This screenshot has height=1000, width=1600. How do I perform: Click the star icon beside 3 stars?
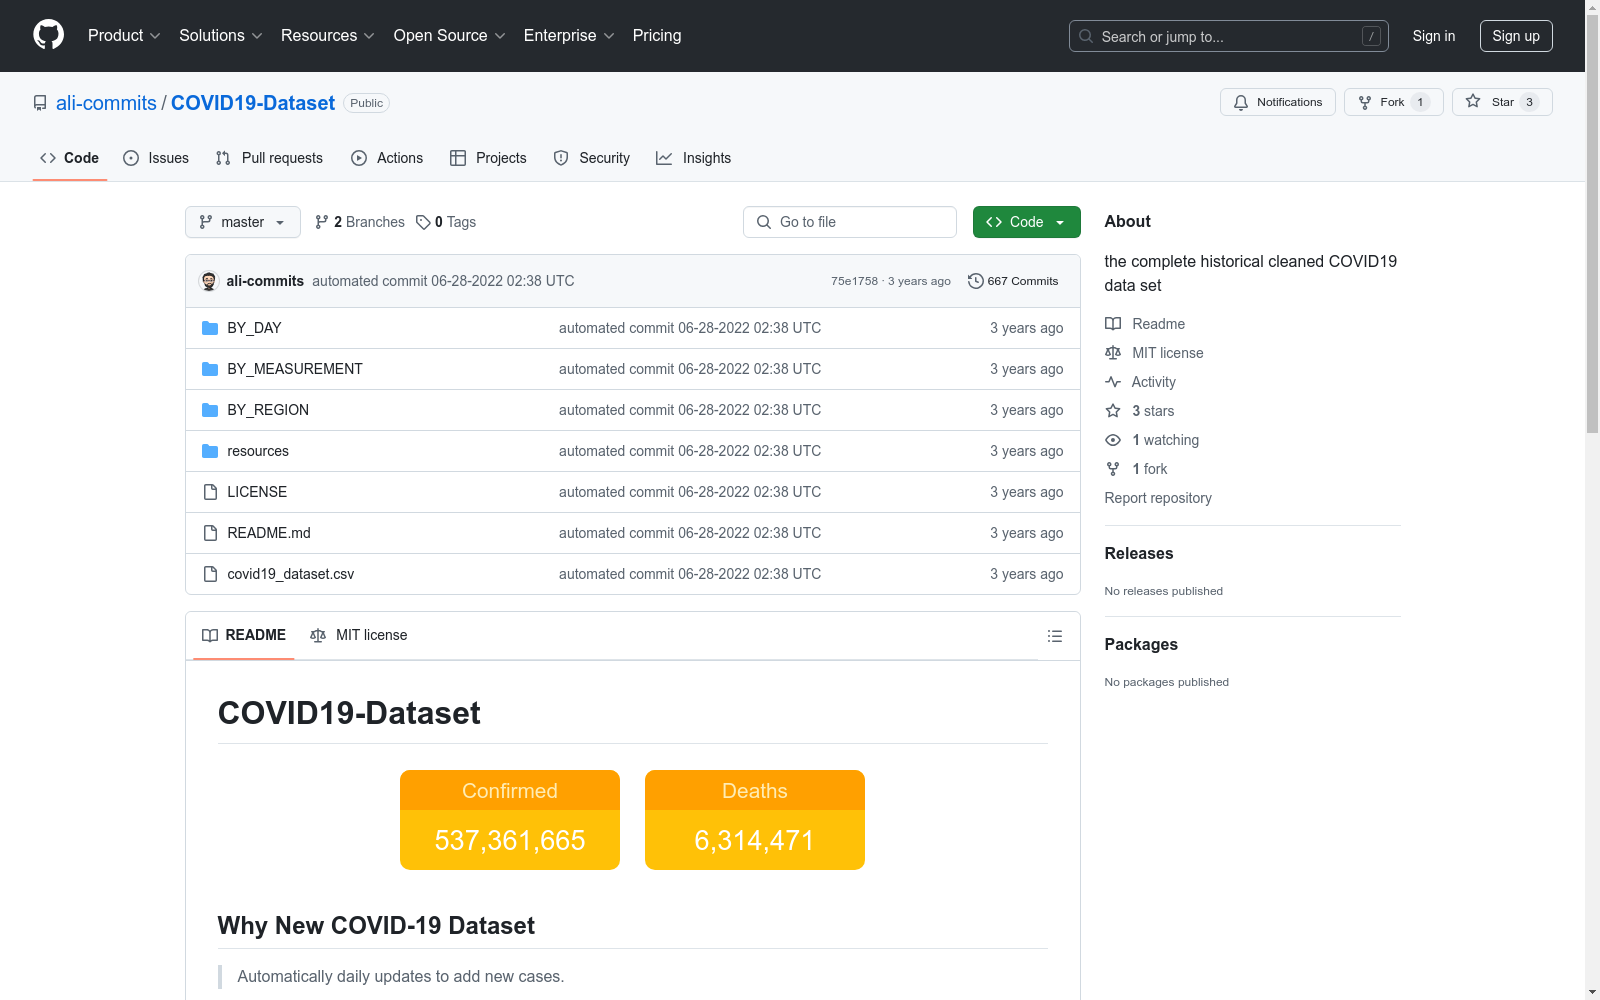tap(1113, 411)
